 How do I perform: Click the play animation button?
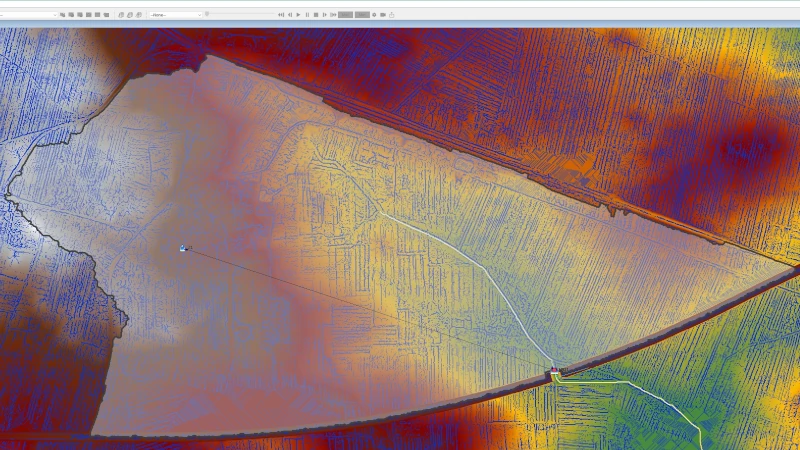[x=298, y=15]
